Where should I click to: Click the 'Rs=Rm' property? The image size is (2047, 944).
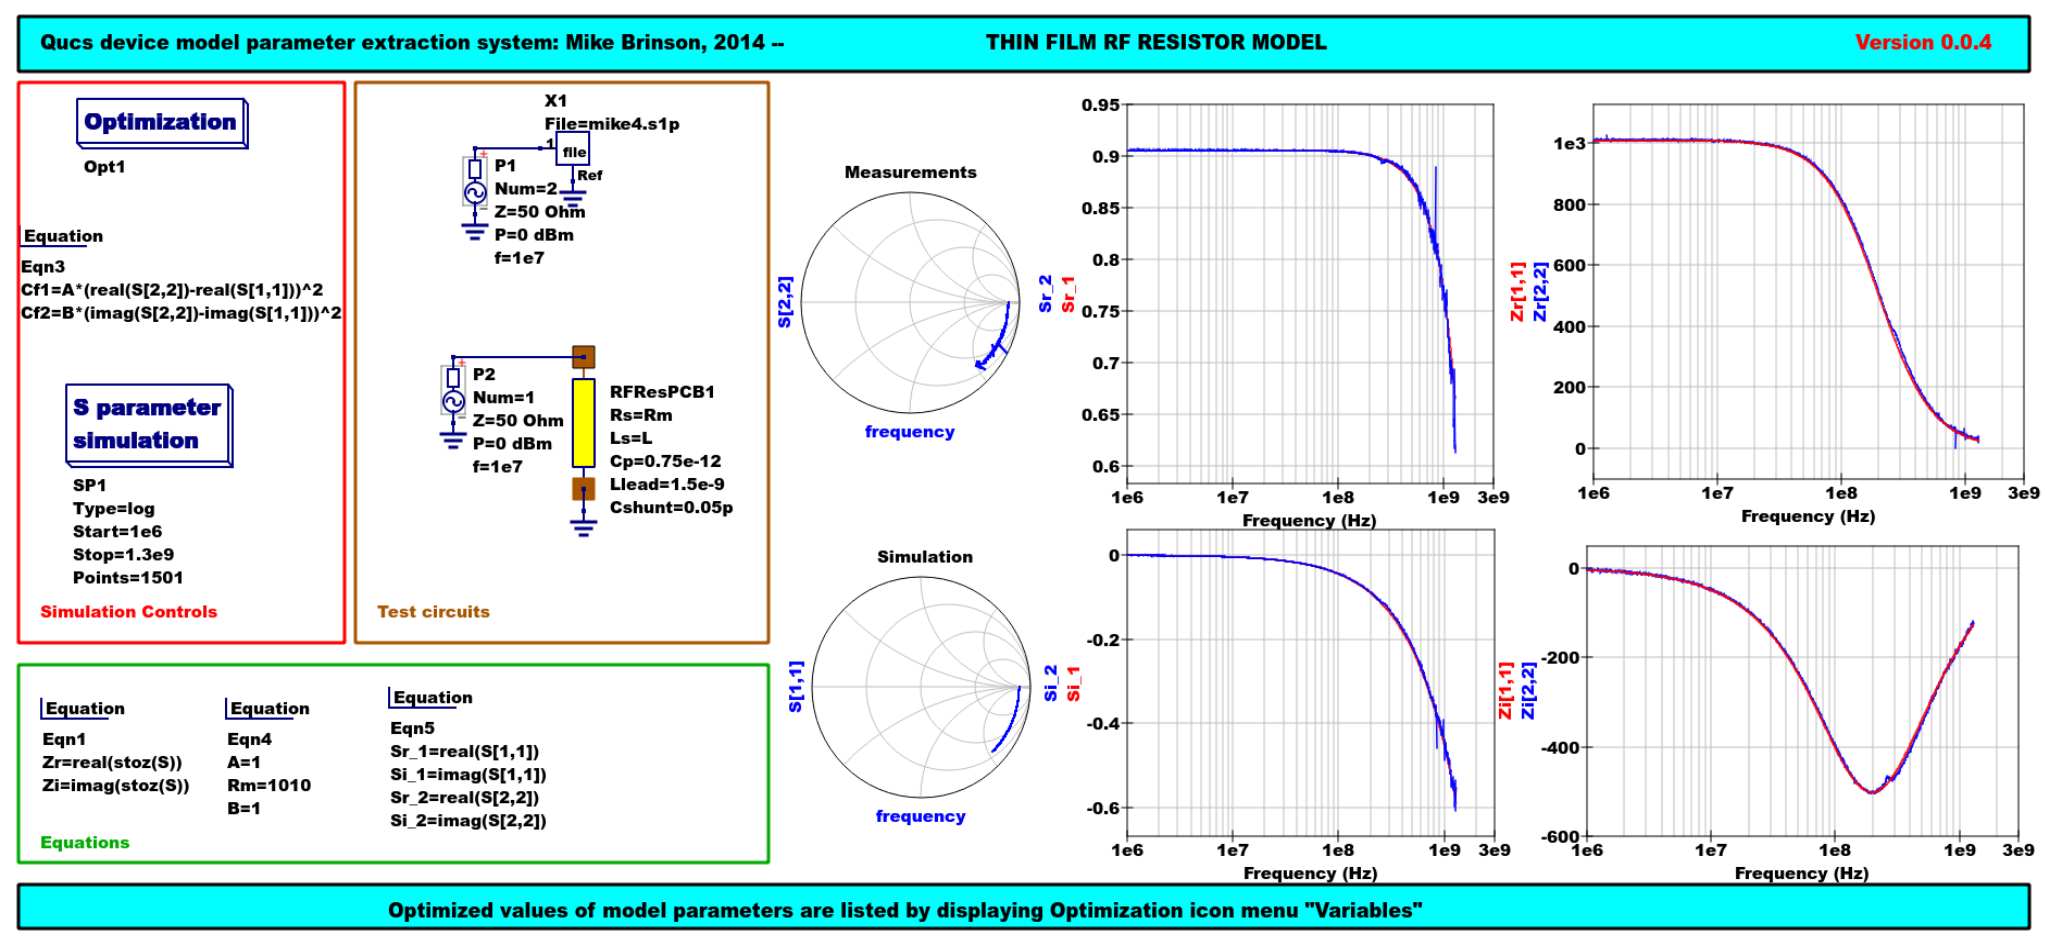[641, 415]
